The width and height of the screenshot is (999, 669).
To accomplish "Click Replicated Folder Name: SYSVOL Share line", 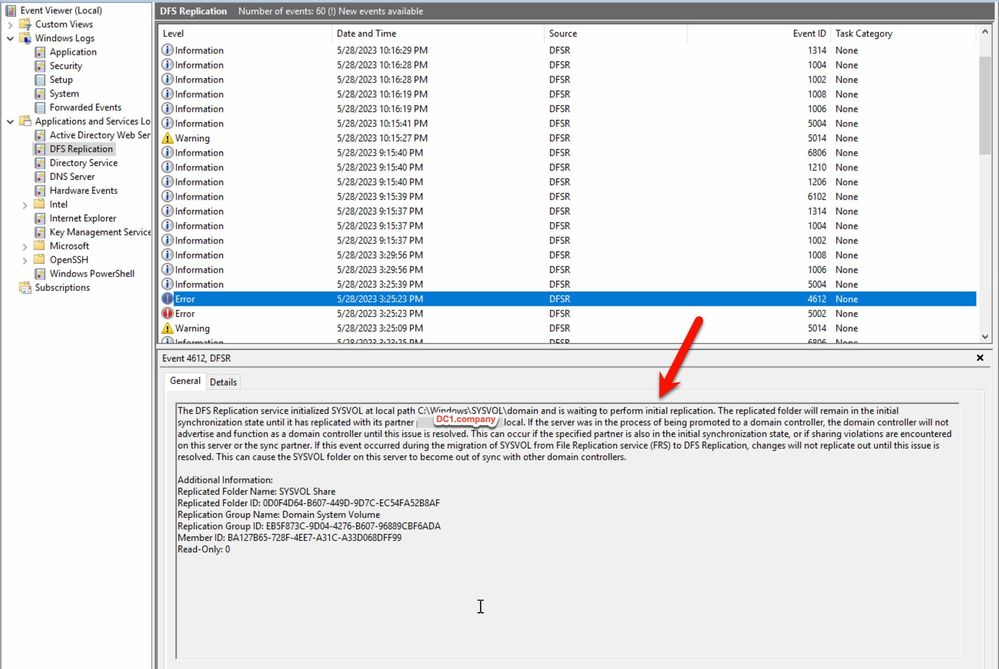I will (x=256, y=492).
